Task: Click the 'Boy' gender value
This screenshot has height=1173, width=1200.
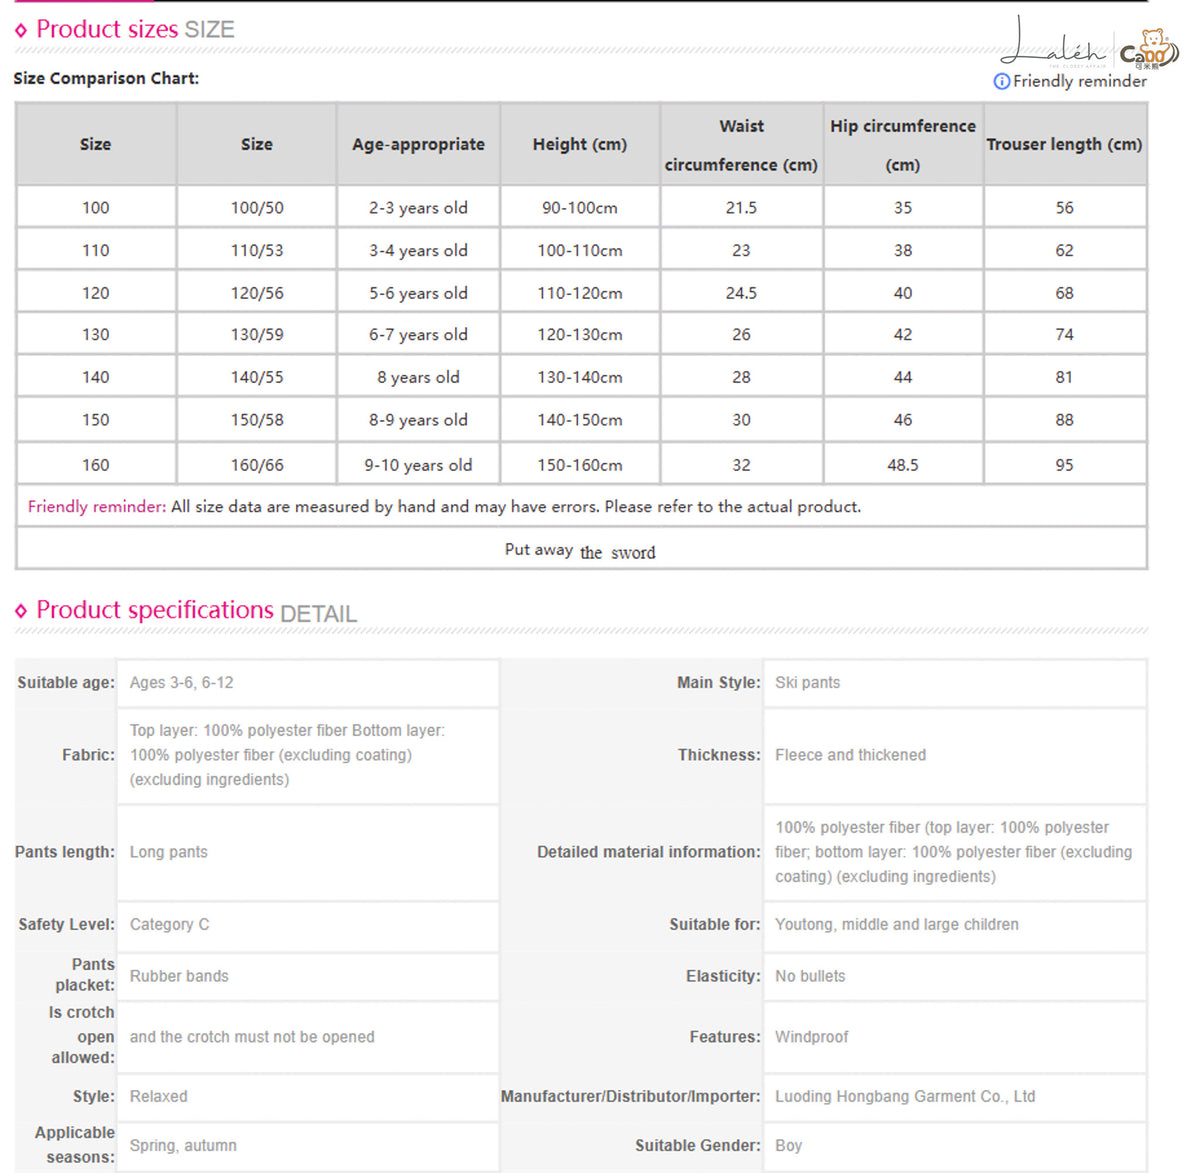Action: click(x=788, y=1145)
